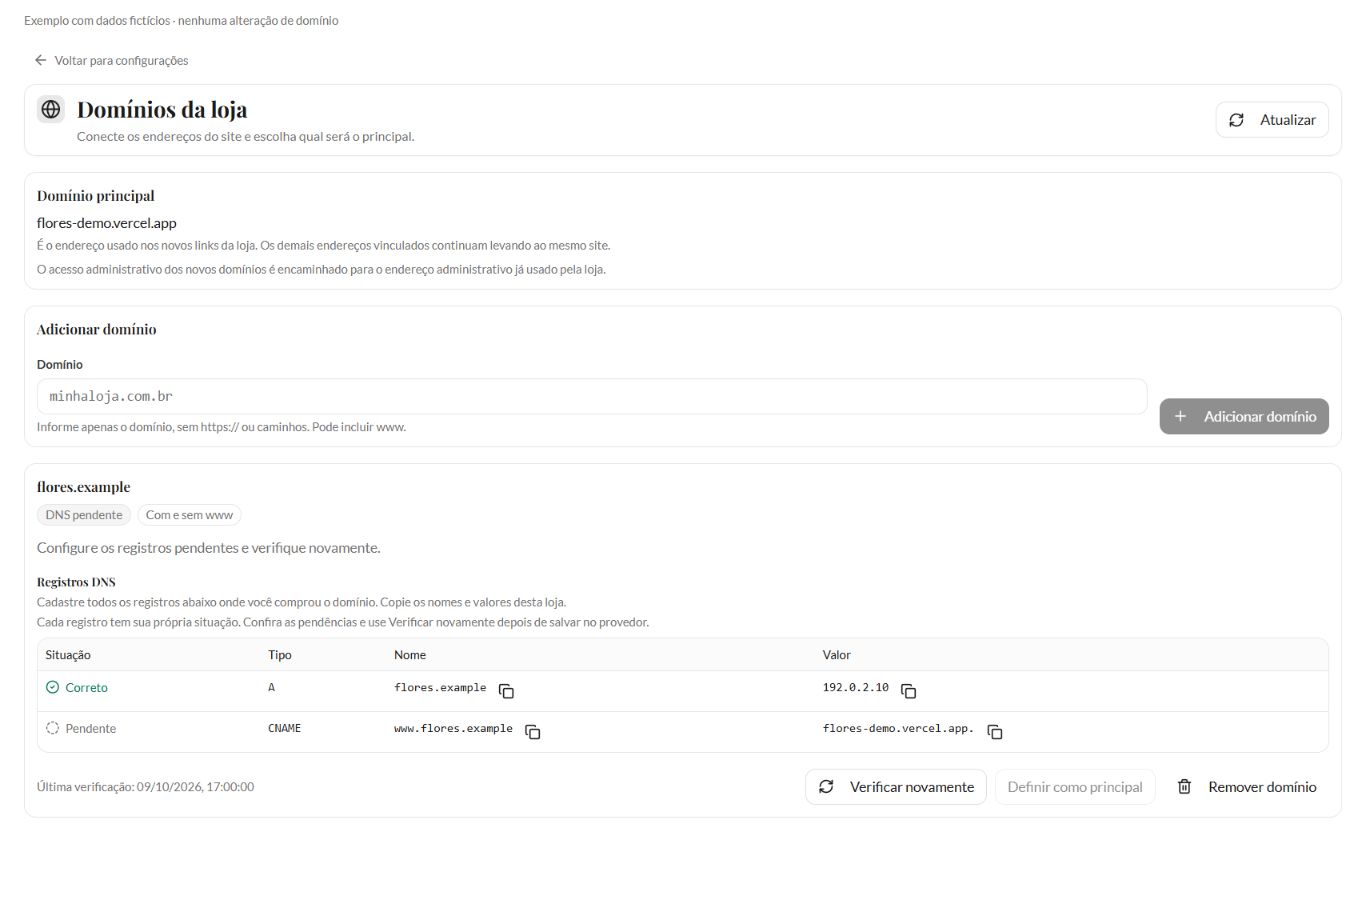The image size is (1366, 900).
Task: Click the Atualizar button label
Action: point(1288,120)
